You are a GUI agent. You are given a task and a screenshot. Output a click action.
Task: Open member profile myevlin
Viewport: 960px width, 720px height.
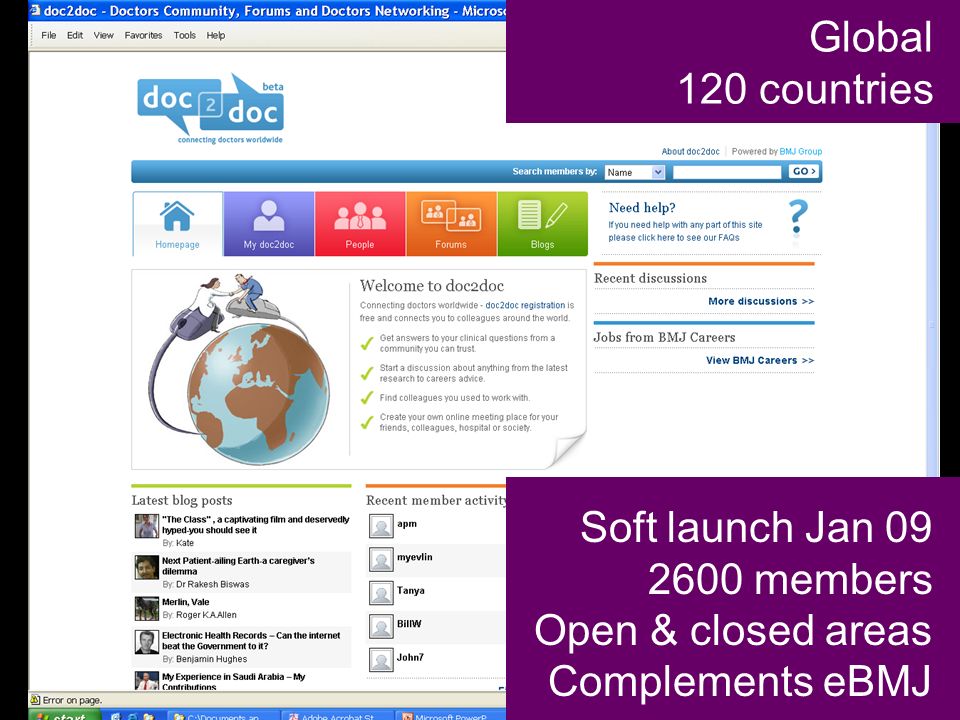(x=414, y=557)
